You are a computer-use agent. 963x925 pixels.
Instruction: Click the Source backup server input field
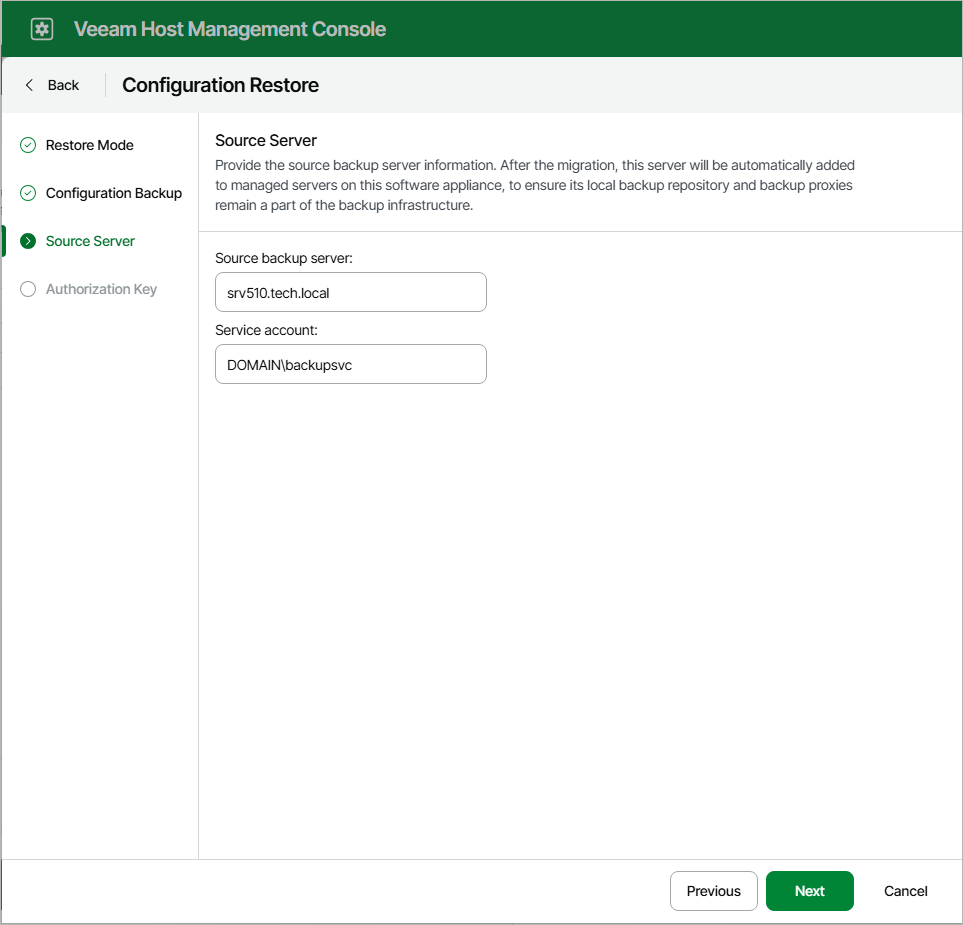click(350, 292)
